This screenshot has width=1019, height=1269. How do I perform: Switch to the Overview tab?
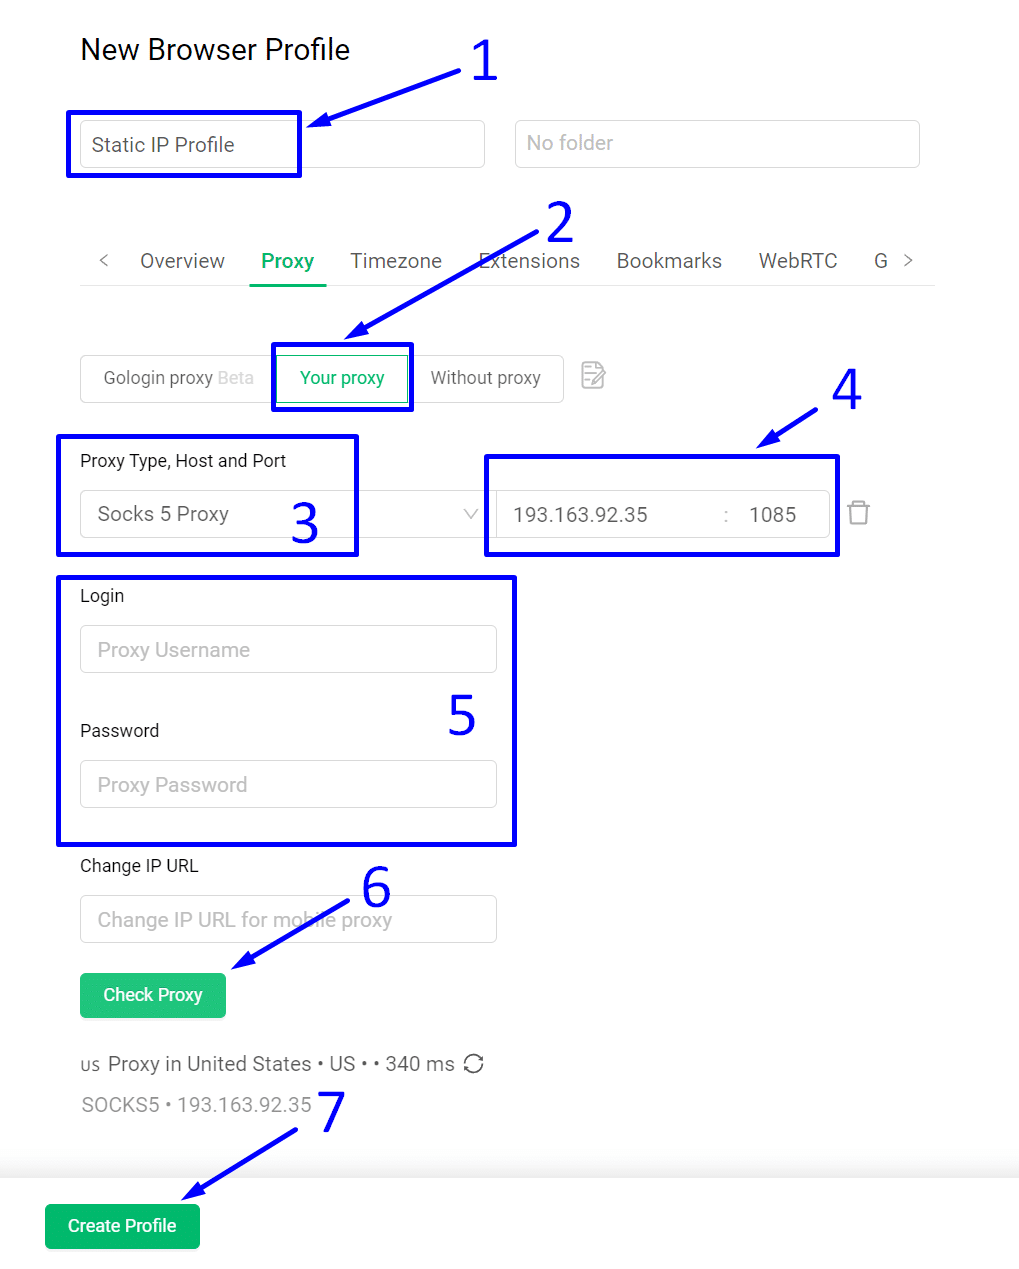click(x=182, y=261)
